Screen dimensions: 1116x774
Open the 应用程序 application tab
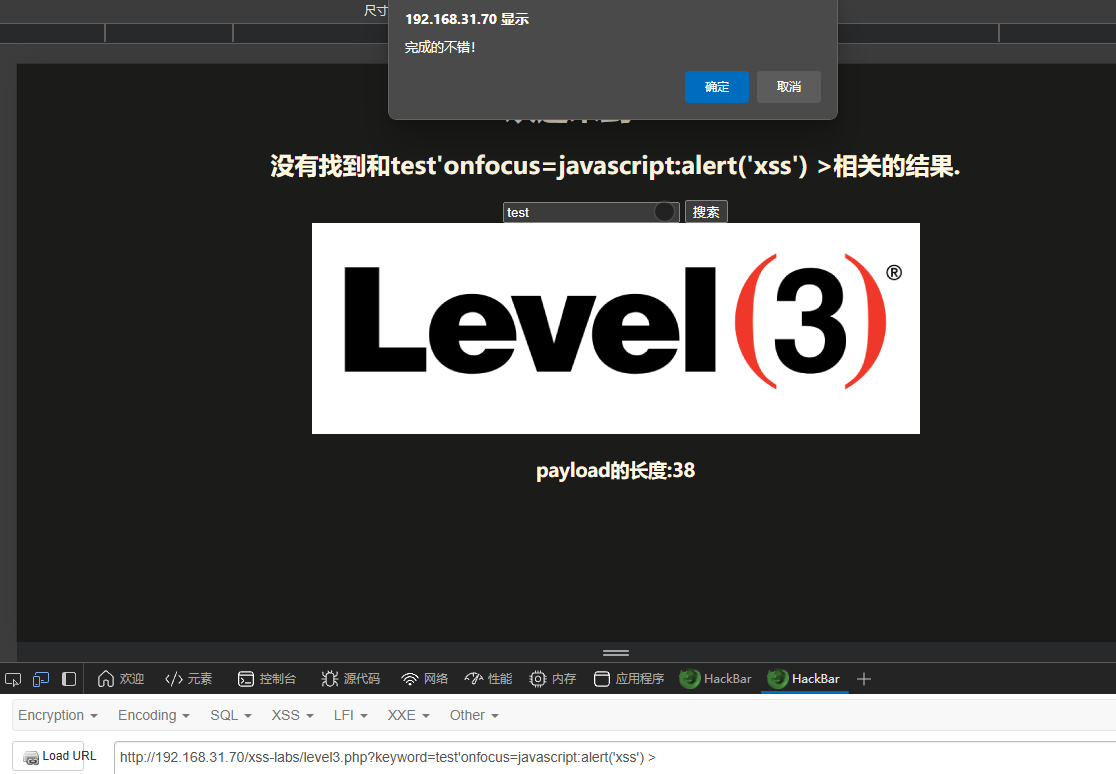coord(629,679)
